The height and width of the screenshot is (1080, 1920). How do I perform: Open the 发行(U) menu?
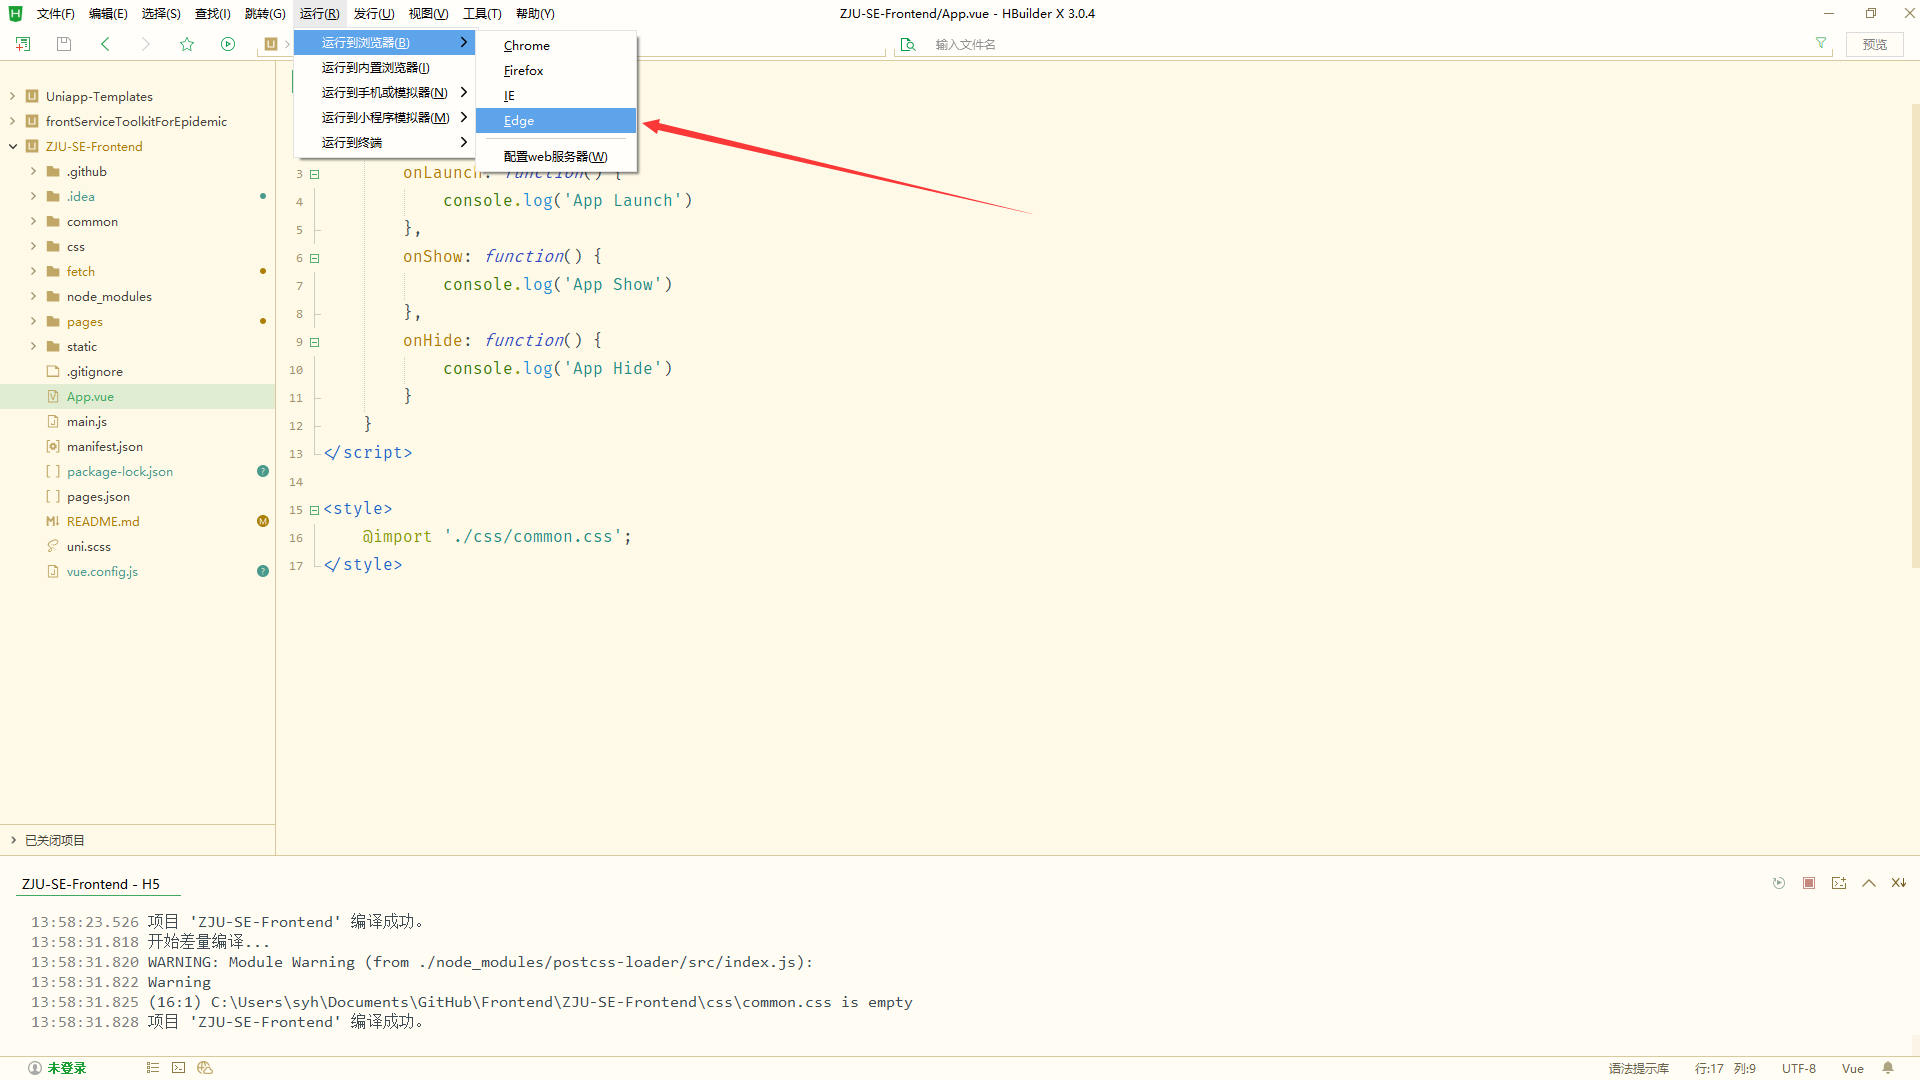coord(373,14)
